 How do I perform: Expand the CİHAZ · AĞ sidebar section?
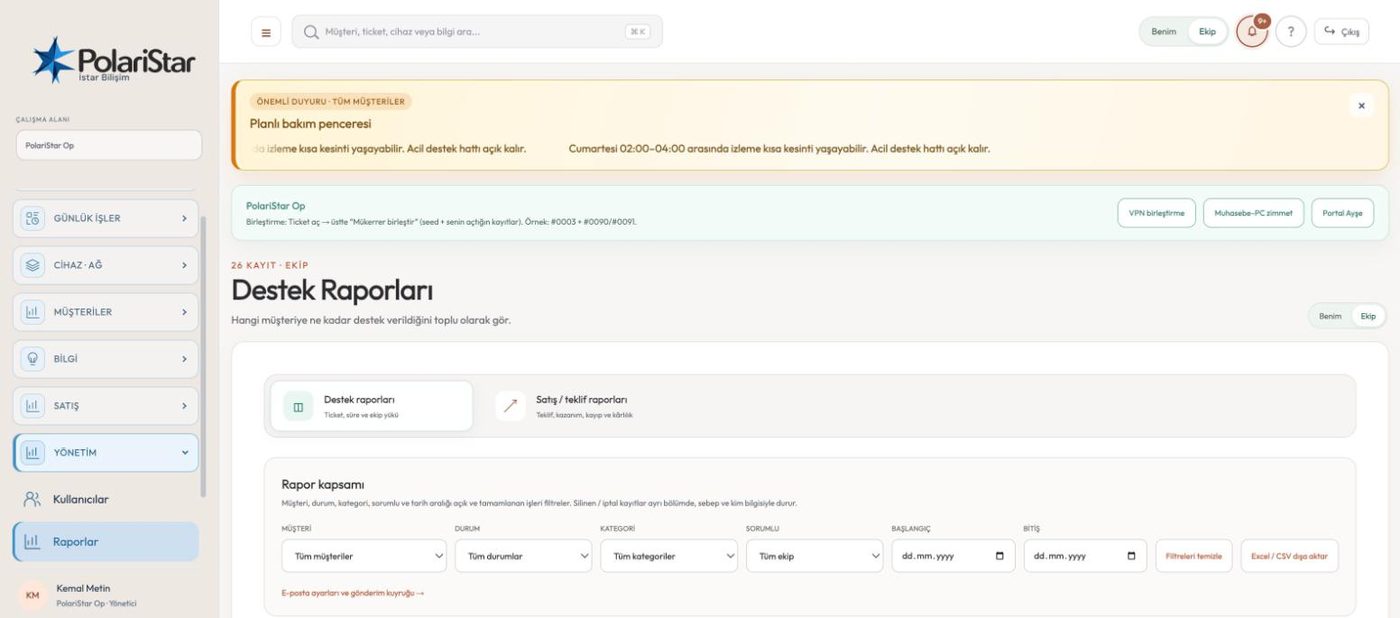coord(106,265)
